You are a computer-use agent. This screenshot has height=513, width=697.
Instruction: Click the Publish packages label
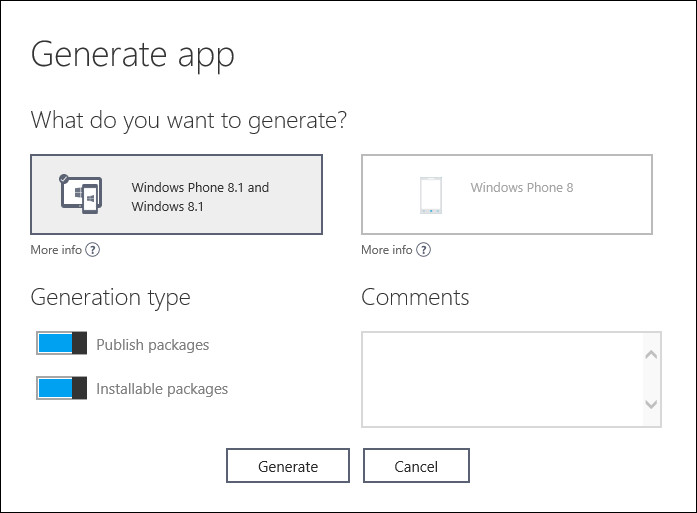point(152,345)
